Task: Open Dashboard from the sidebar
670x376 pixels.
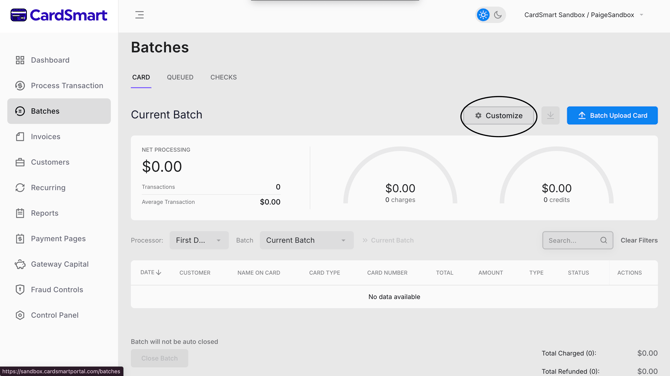Action: coord(50,60)
